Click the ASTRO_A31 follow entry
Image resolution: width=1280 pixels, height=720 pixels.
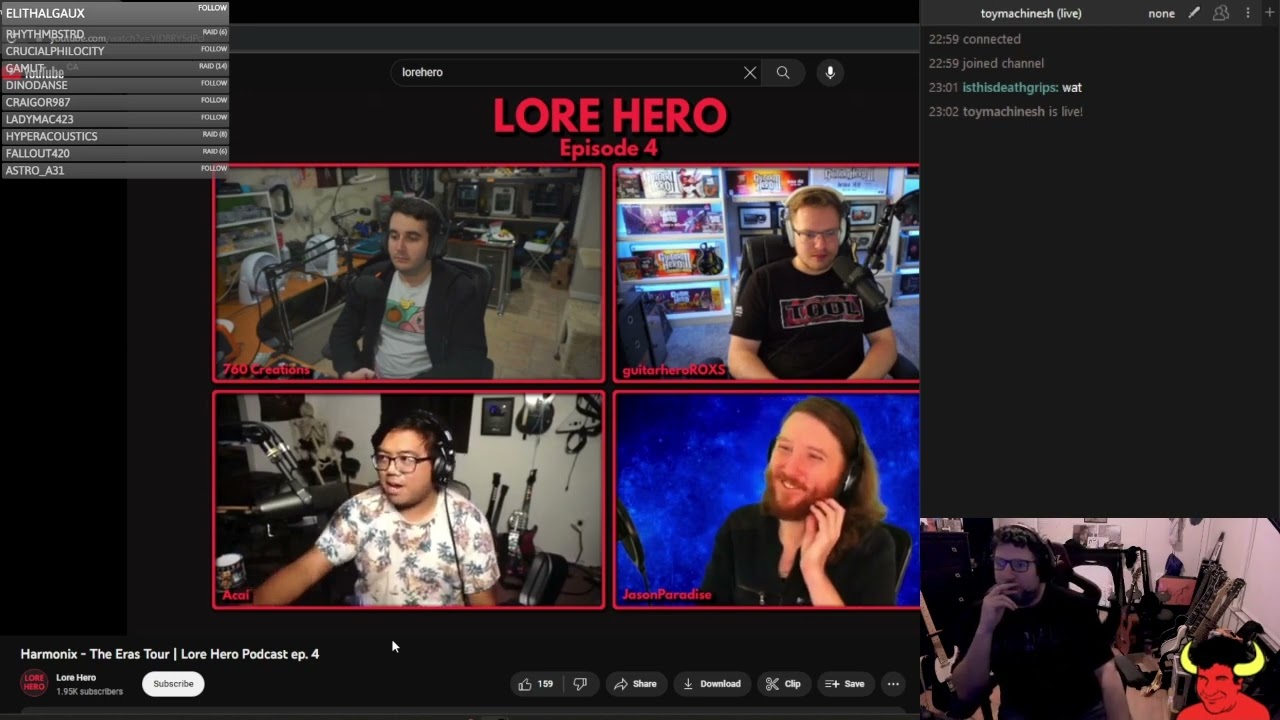pos(115,170)
